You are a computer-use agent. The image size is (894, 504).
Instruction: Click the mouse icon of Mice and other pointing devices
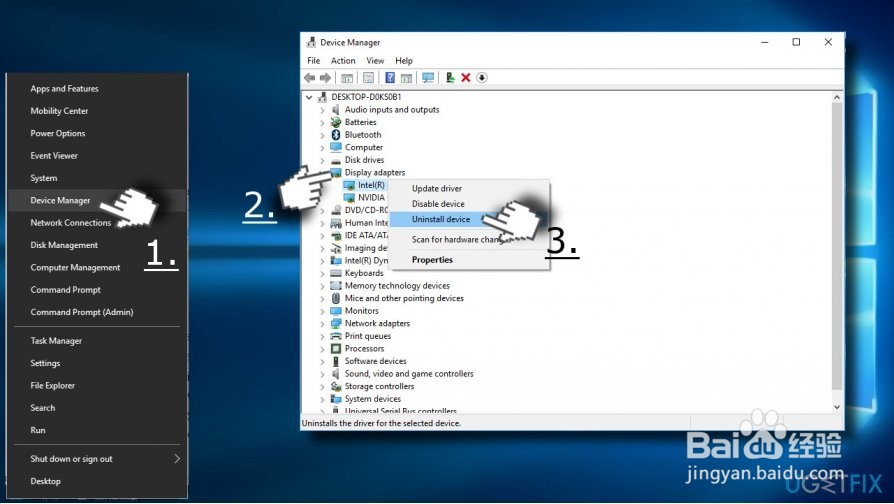point(336,298)
